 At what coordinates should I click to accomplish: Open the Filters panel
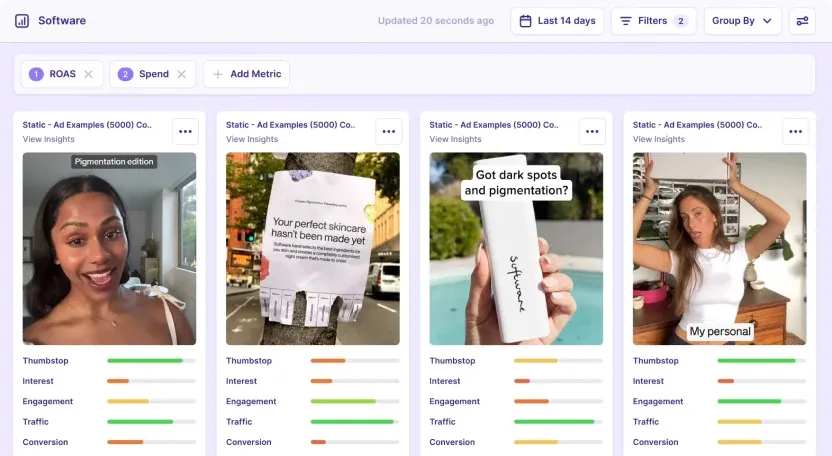coord(653,21)
